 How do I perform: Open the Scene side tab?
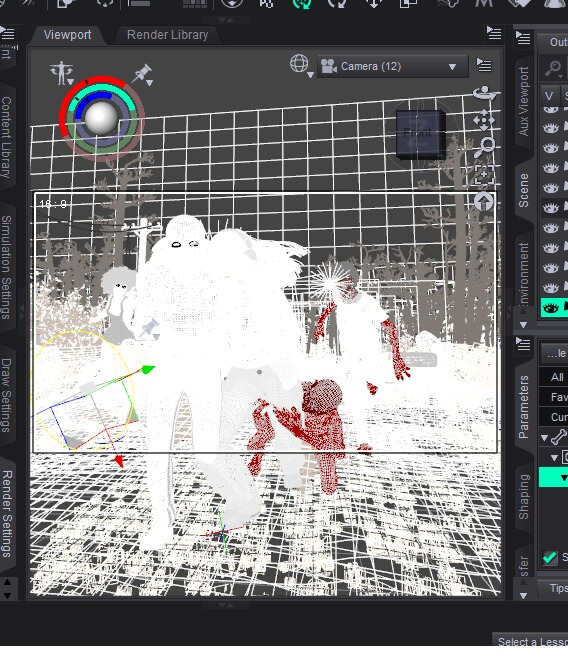pyautogui.click(x=523, y=191)
